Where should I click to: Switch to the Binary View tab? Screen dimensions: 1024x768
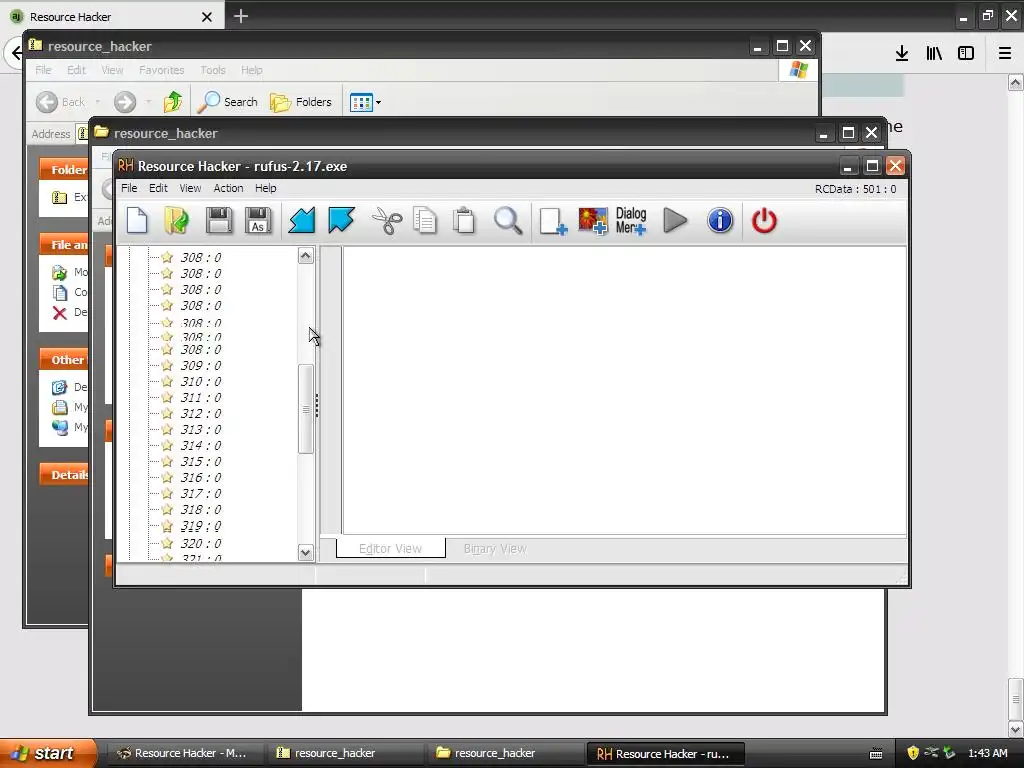495,549
